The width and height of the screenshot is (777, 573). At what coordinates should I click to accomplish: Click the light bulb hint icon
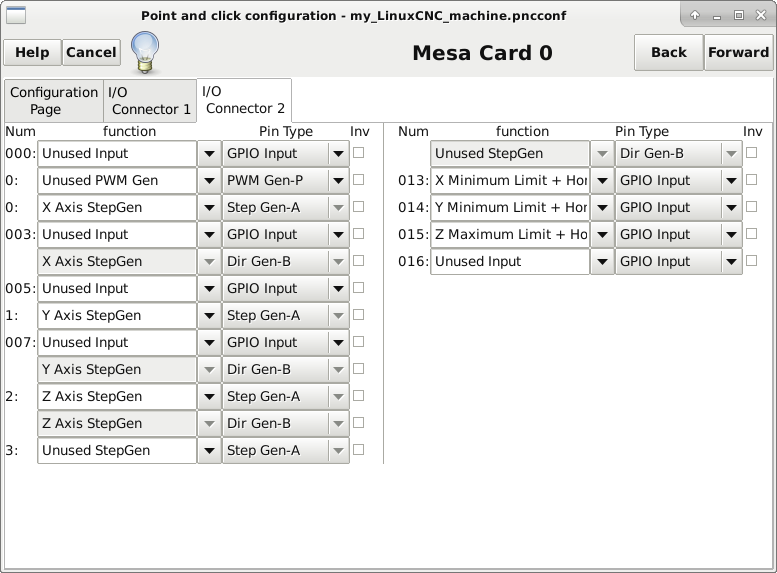point(145,53)
